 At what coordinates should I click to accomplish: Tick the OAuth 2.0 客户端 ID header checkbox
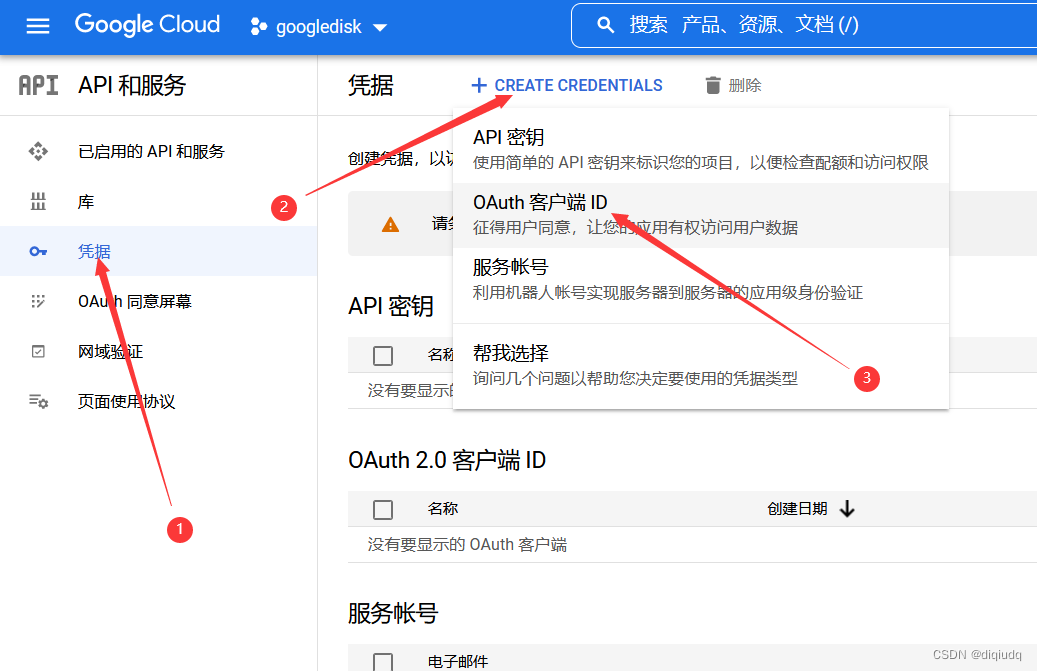click(x=383, y=509)
